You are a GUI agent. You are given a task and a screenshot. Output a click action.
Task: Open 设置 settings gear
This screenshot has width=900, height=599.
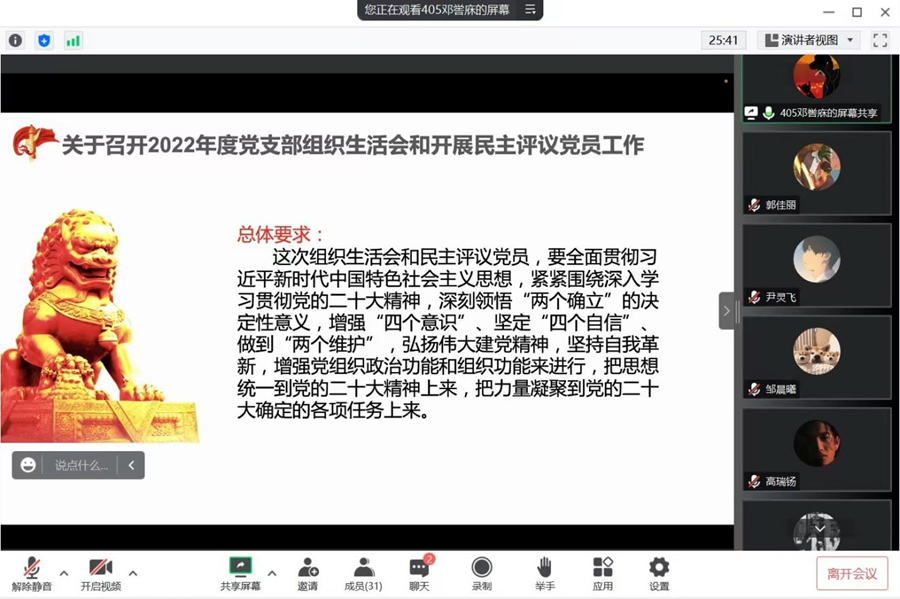coord(659,574)
